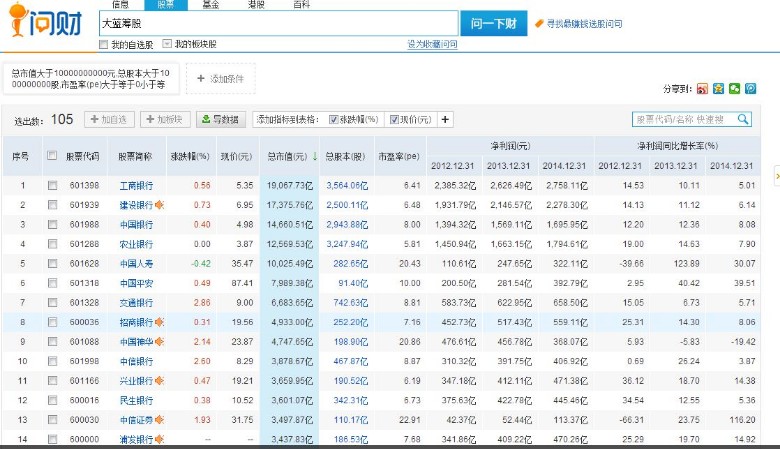Select checkbox for 招商银行 row
The height and width of the screenshot is (449, 780).
point(52,322)
